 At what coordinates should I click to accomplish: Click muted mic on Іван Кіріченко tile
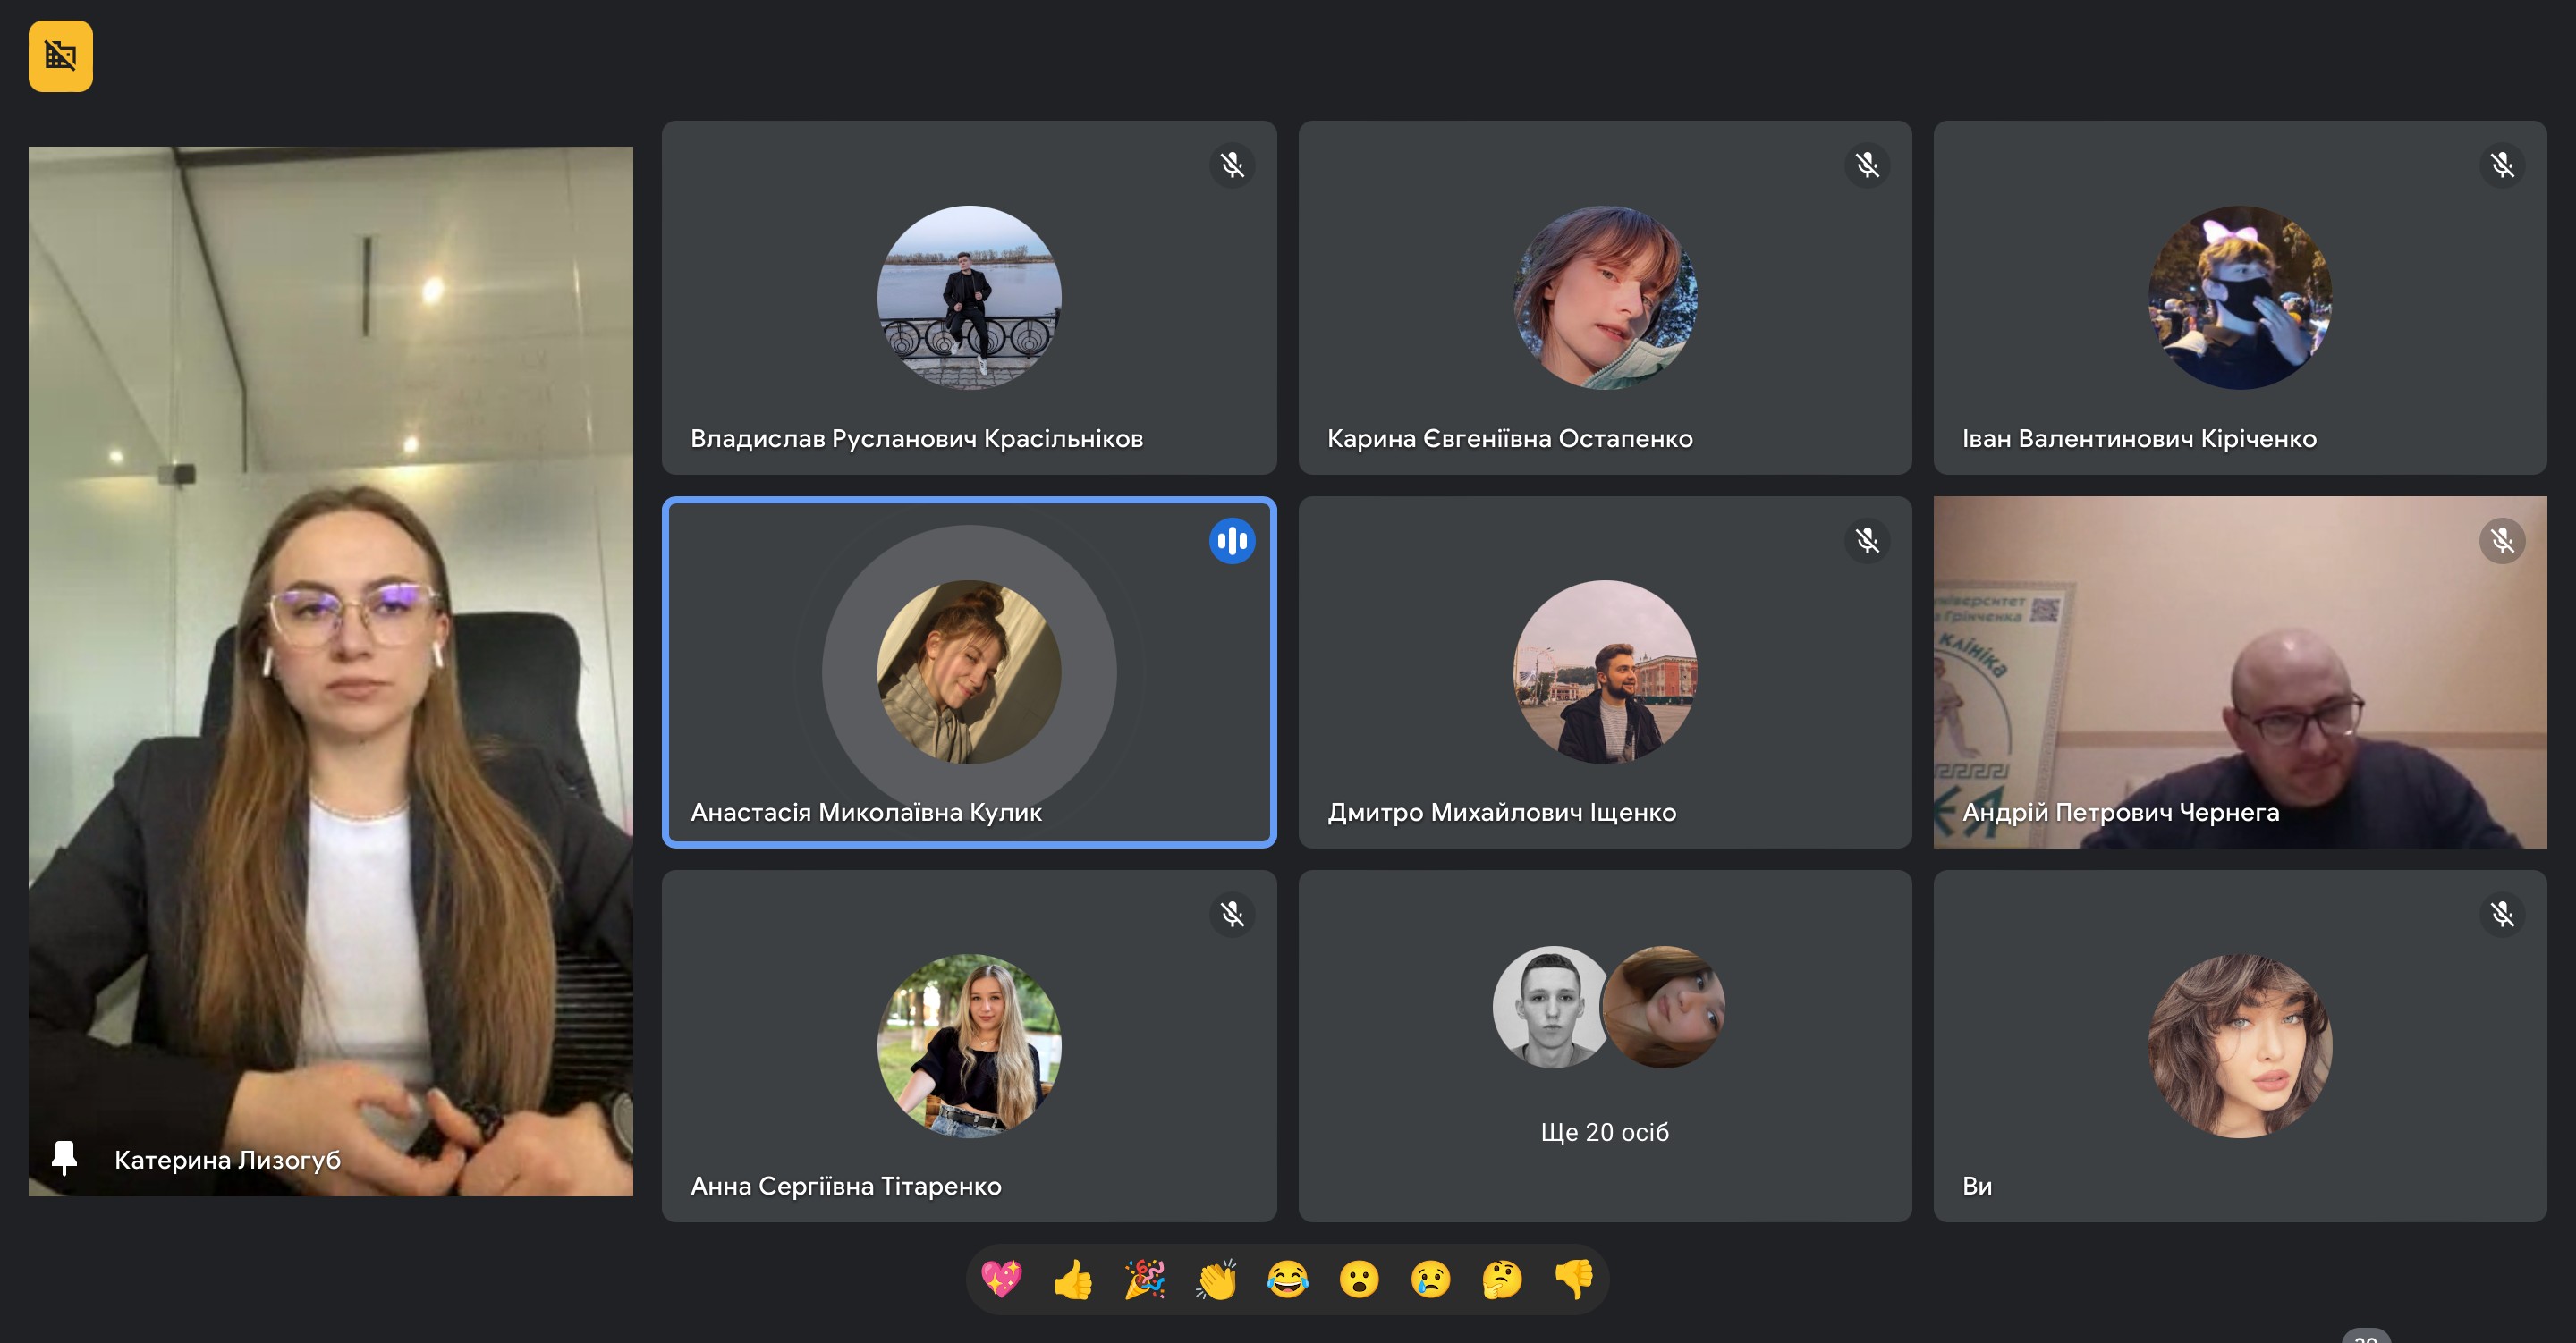click(2502, 165)
